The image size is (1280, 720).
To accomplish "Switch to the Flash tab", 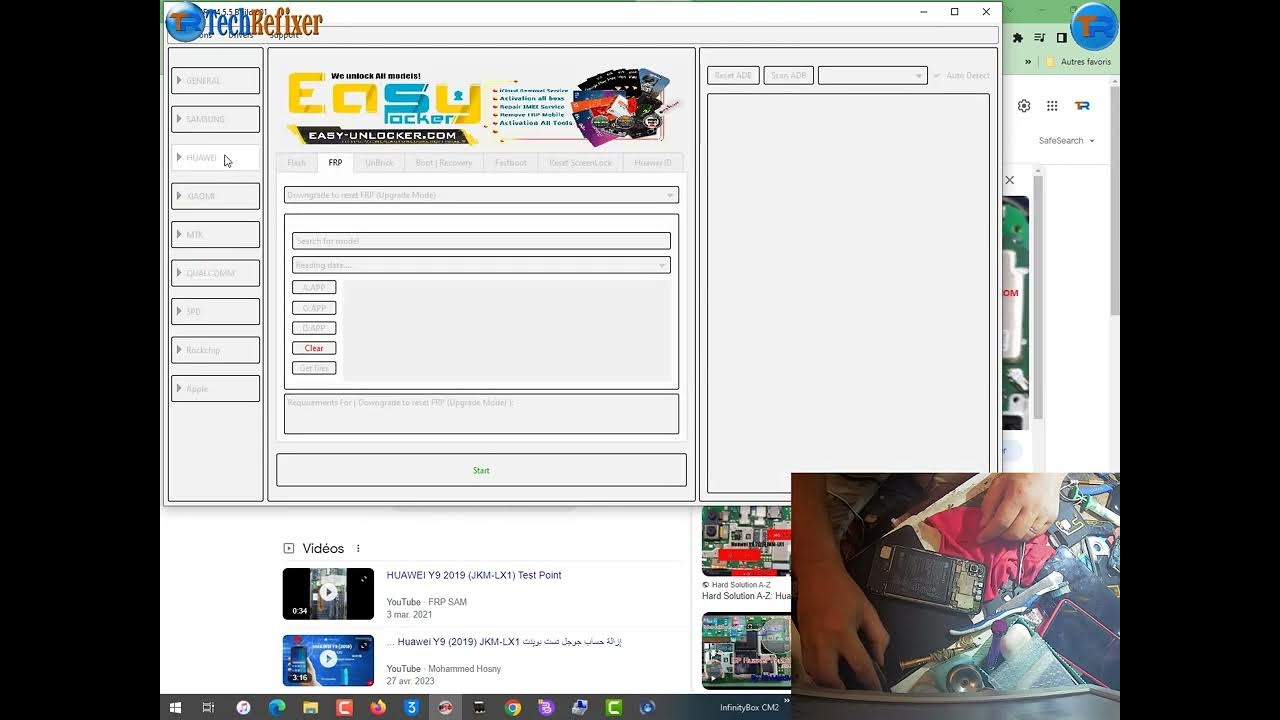I will pos(296,162).
